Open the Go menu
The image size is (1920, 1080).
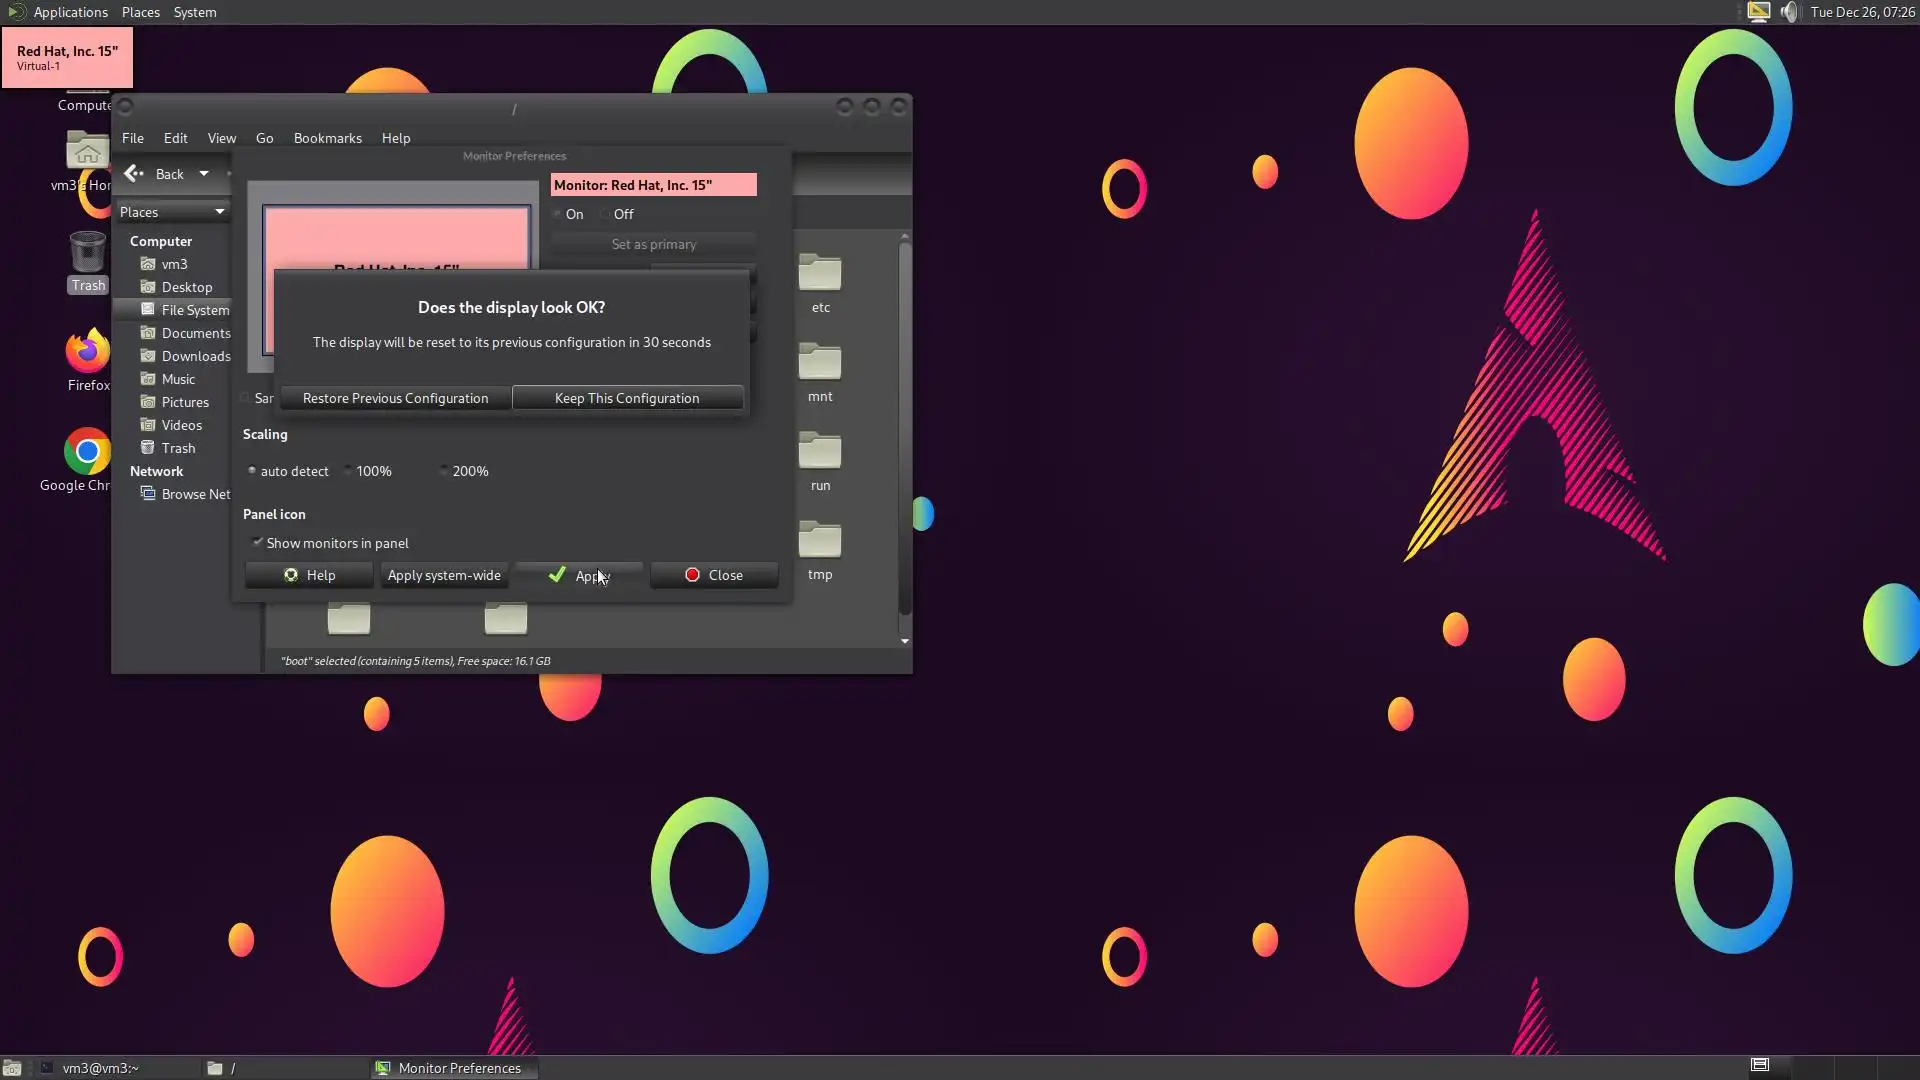point(264,138)
